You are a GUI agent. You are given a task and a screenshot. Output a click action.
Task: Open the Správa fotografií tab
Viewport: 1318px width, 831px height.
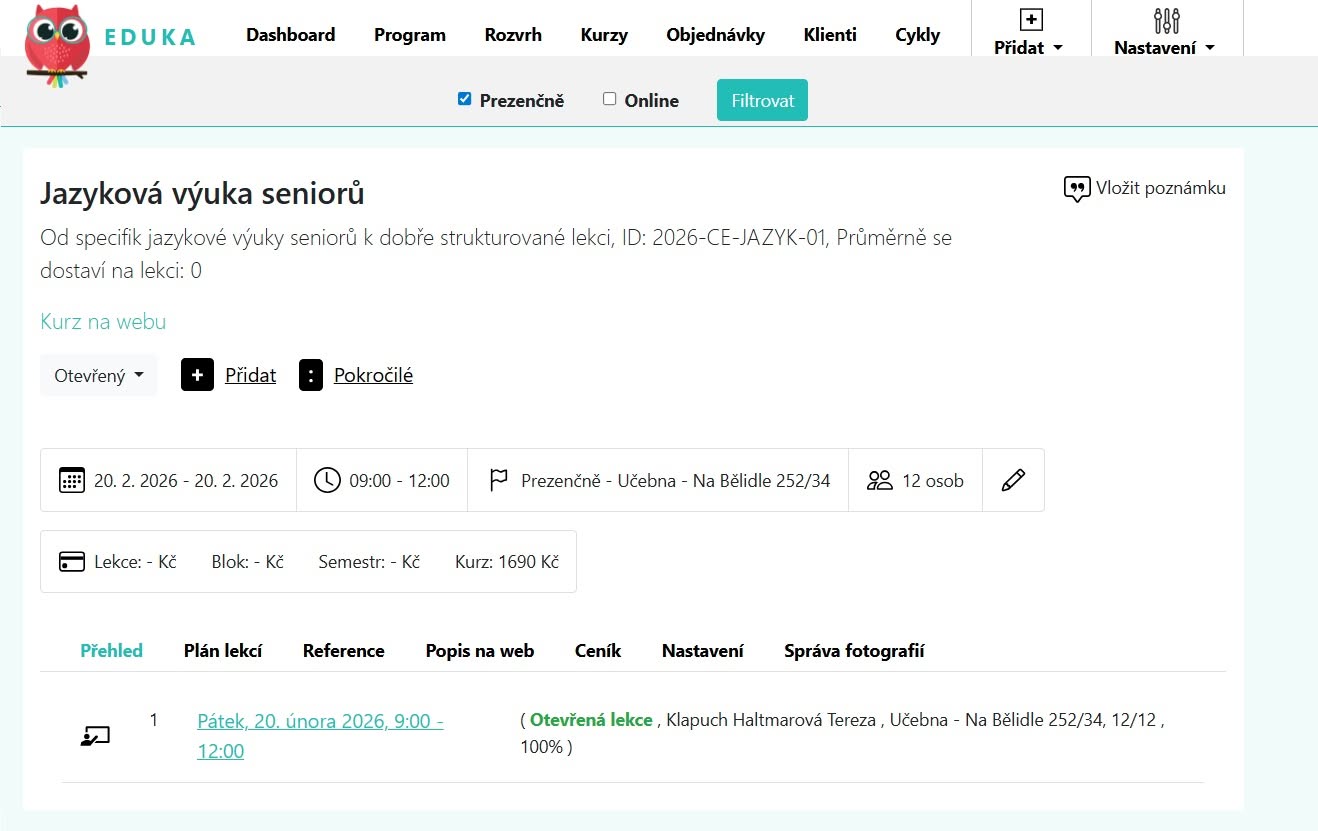pos(854,651)
